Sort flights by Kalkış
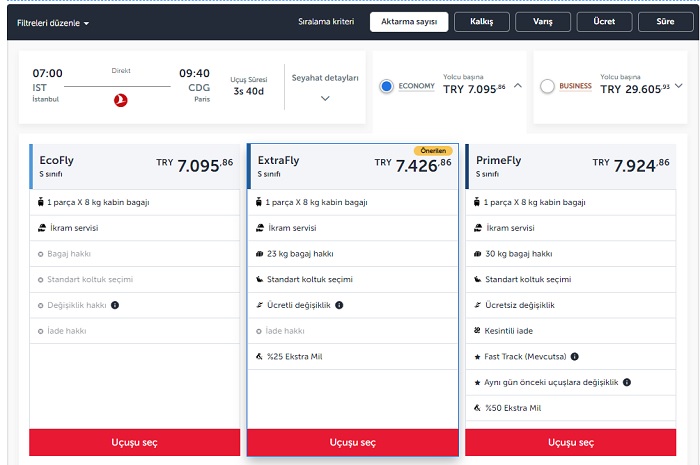Viewport: 700px width, 465px height. click(482, 22)
